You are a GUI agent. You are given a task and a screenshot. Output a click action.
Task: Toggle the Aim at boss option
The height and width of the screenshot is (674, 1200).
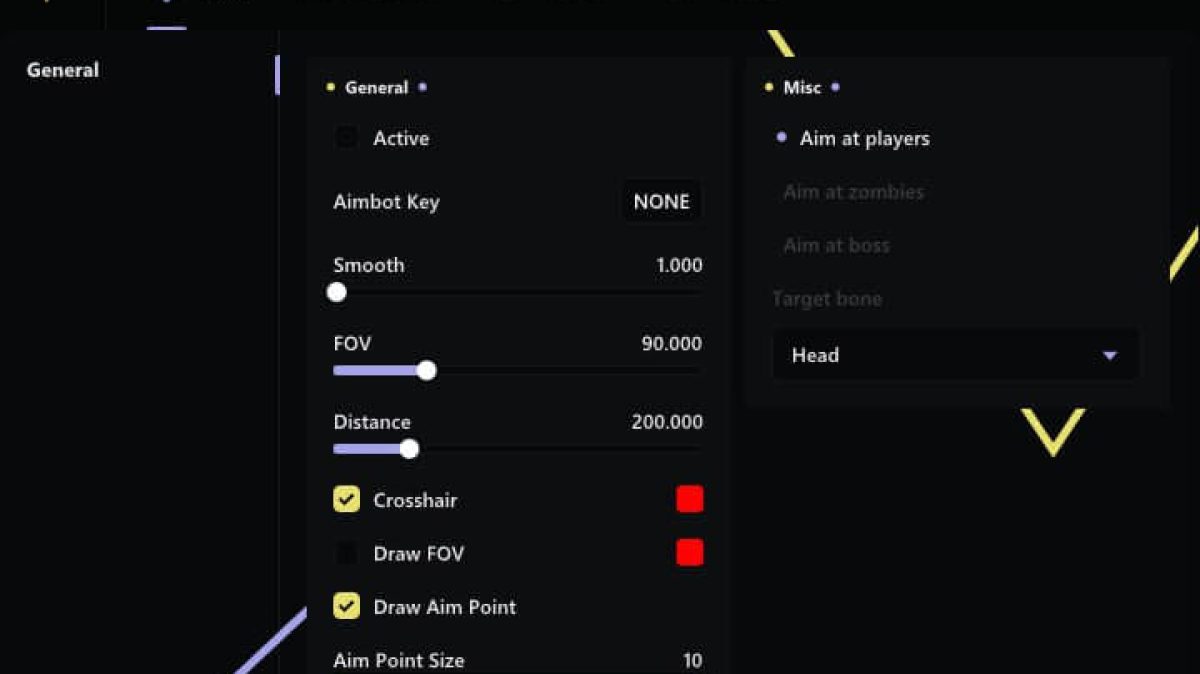[836, 245]
